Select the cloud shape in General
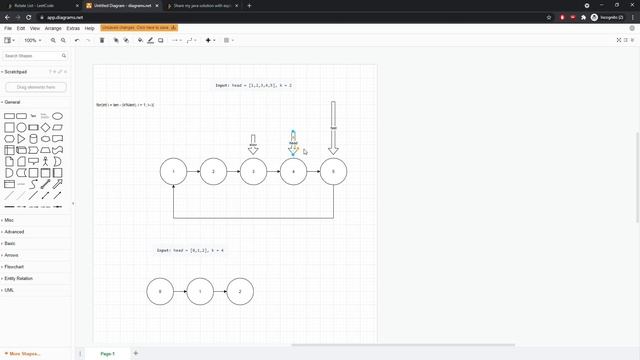The image size is (640, 360). click(x=45, y=139)
